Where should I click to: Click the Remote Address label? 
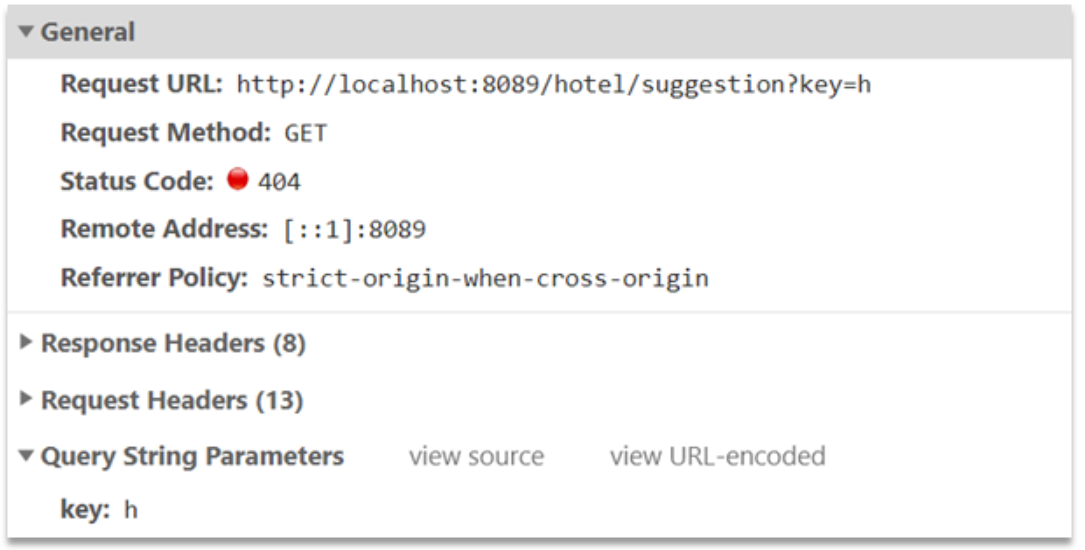point(164,229)
